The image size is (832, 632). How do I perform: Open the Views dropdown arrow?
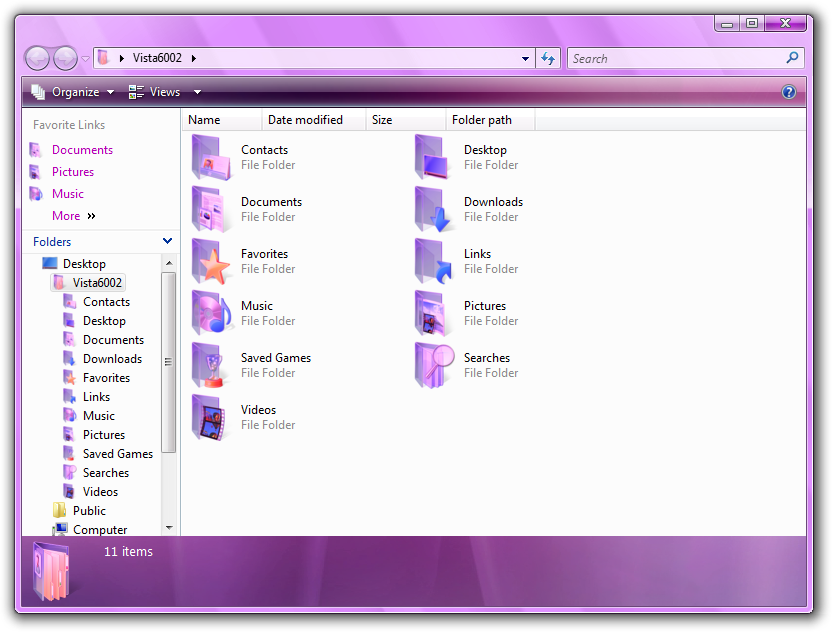pos(197,92)
